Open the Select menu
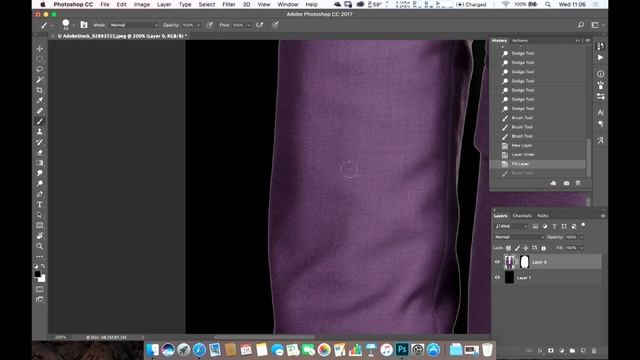 207,4
